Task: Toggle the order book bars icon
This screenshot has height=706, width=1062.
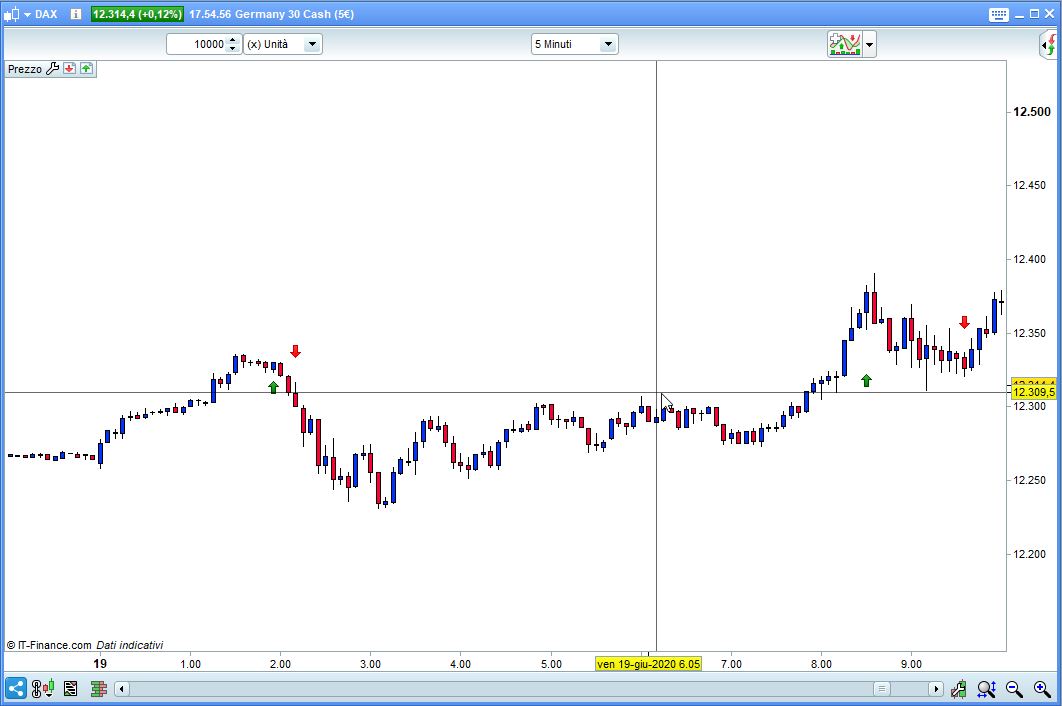Action: 99,689
